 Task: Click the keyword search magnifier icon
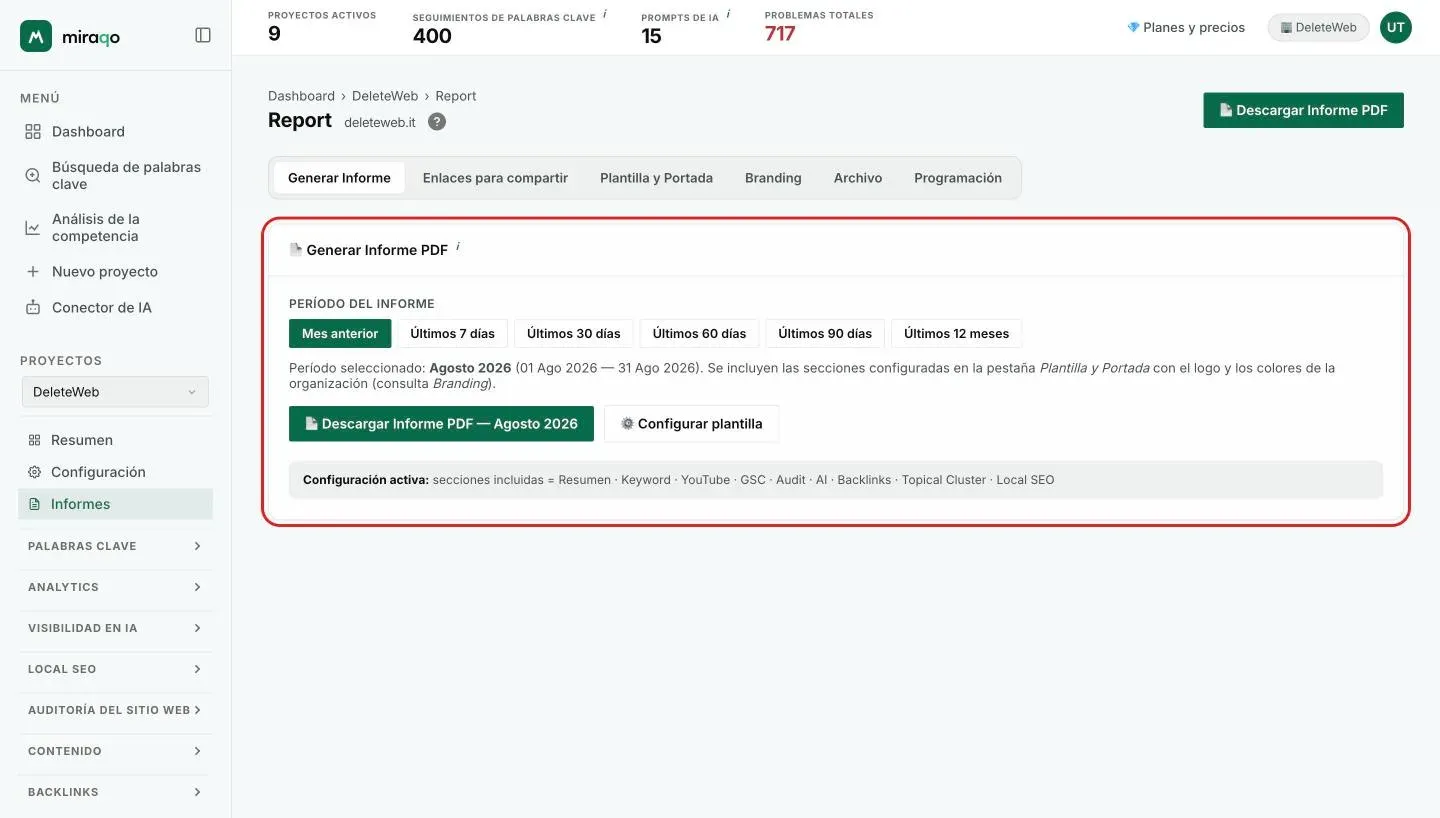[x=33, y=175]
